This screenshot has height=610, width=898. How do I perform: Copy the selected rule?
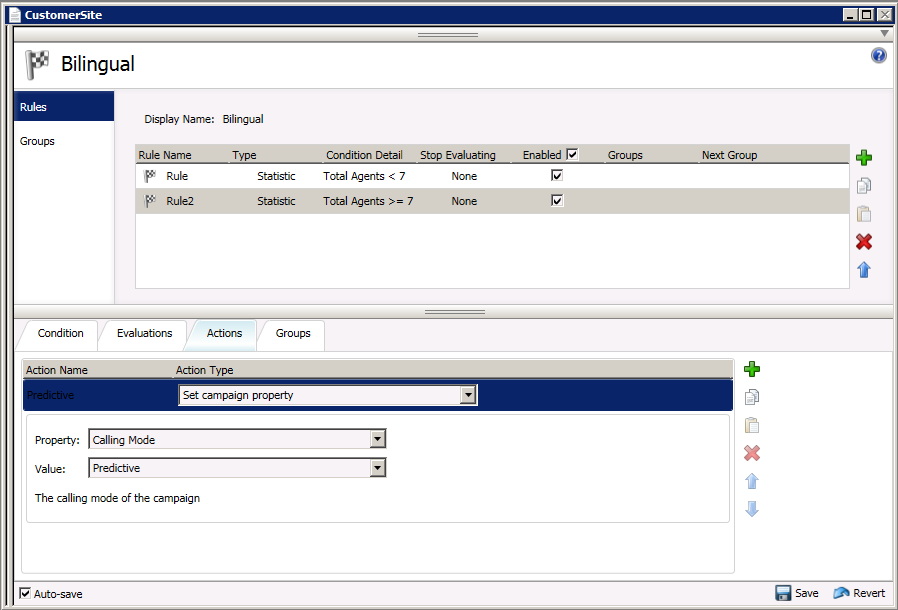coord(864,185)
